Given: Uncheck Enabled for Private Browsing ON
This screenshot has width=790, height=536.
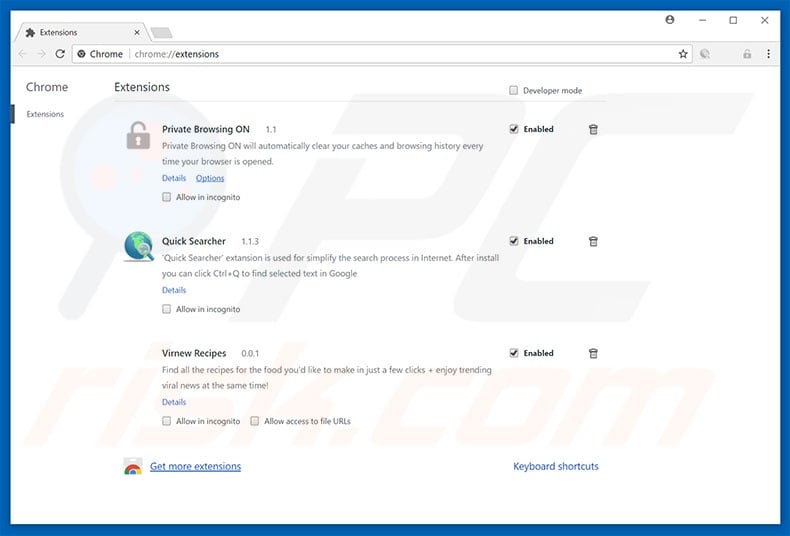Looking at the screenshot, I should click(x=513, y=129).
